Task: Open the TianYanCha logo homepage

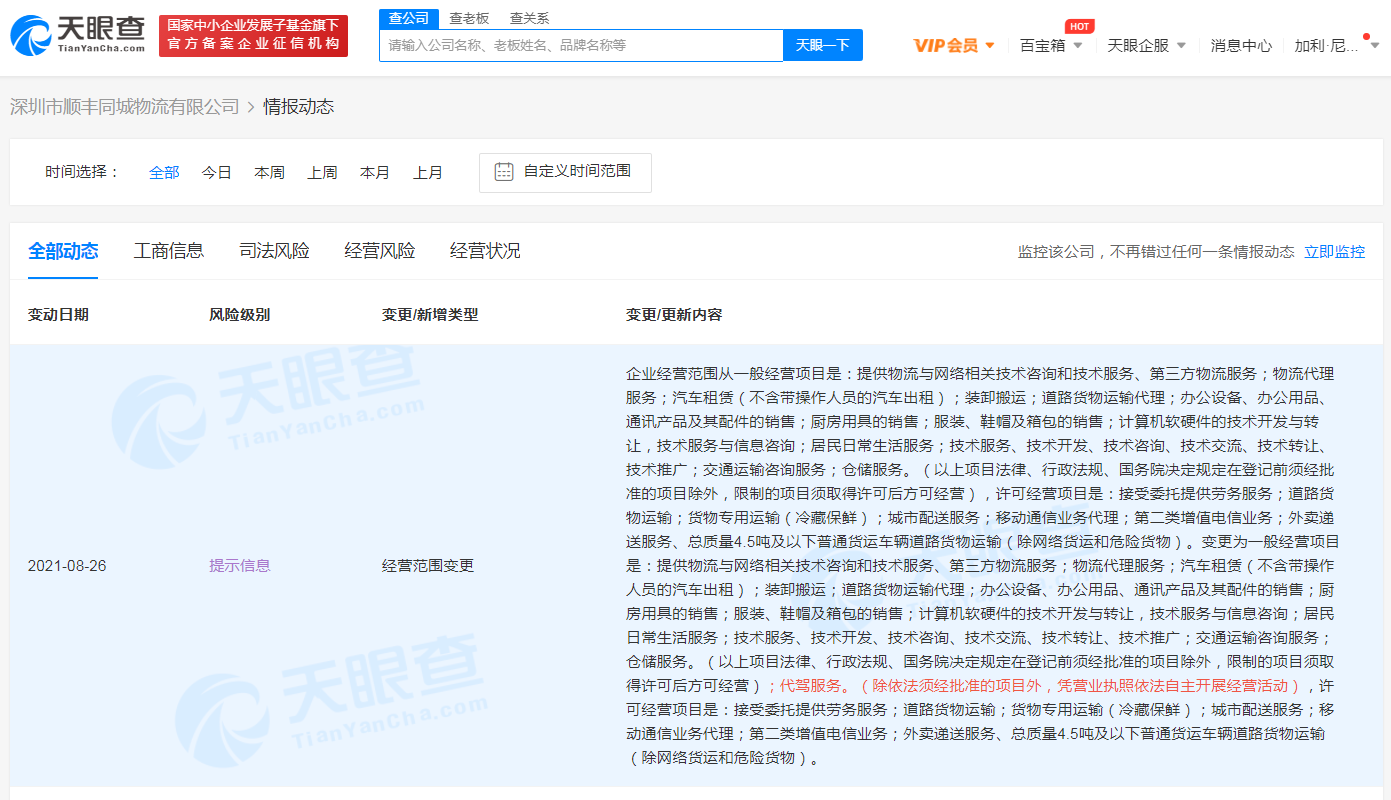Action: coord(78,35)
